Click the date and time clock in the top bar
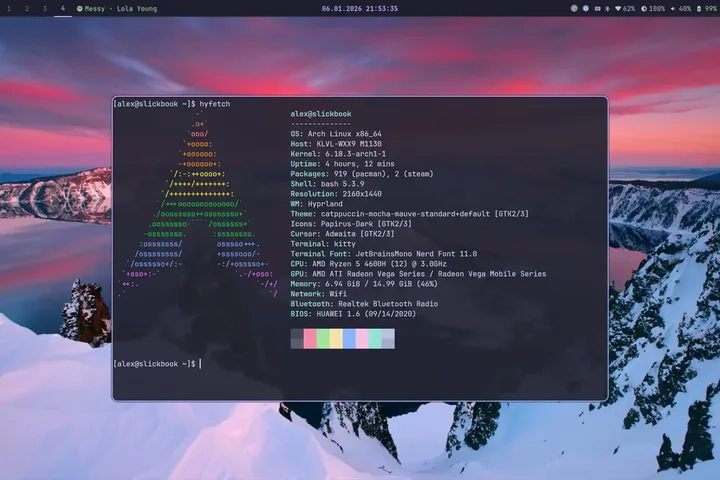Viewport: 720px width, 480px height. (x=360, y=8)
